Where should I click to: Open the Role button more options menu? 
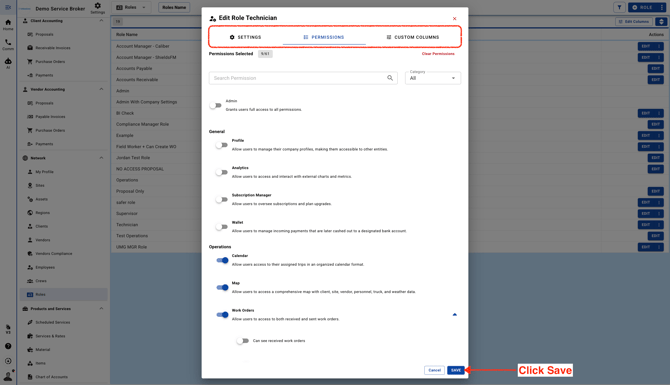[x=662, y=7]
